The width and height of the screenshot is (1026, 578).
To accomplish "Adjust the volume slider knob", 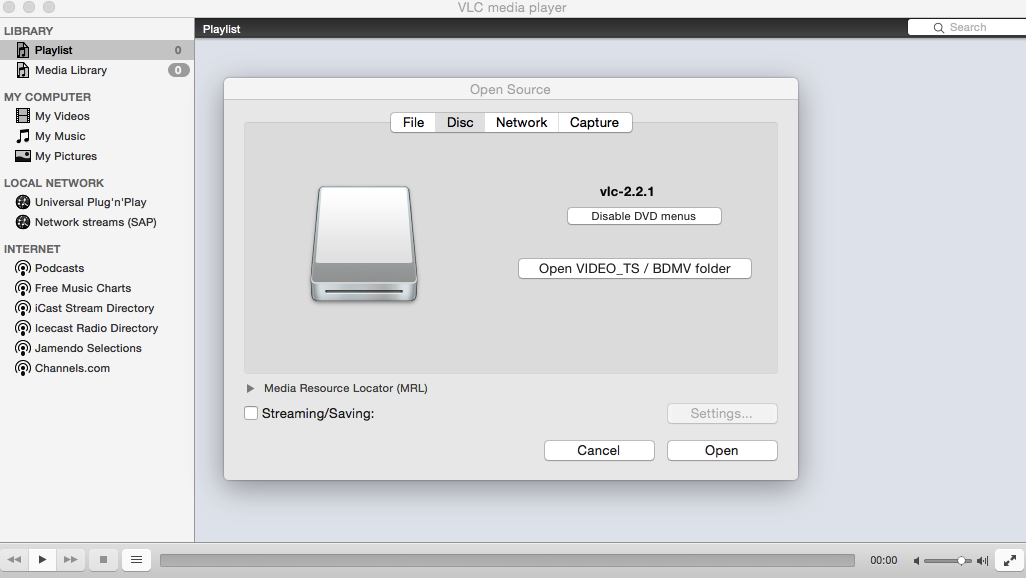I will coord(961,561).
